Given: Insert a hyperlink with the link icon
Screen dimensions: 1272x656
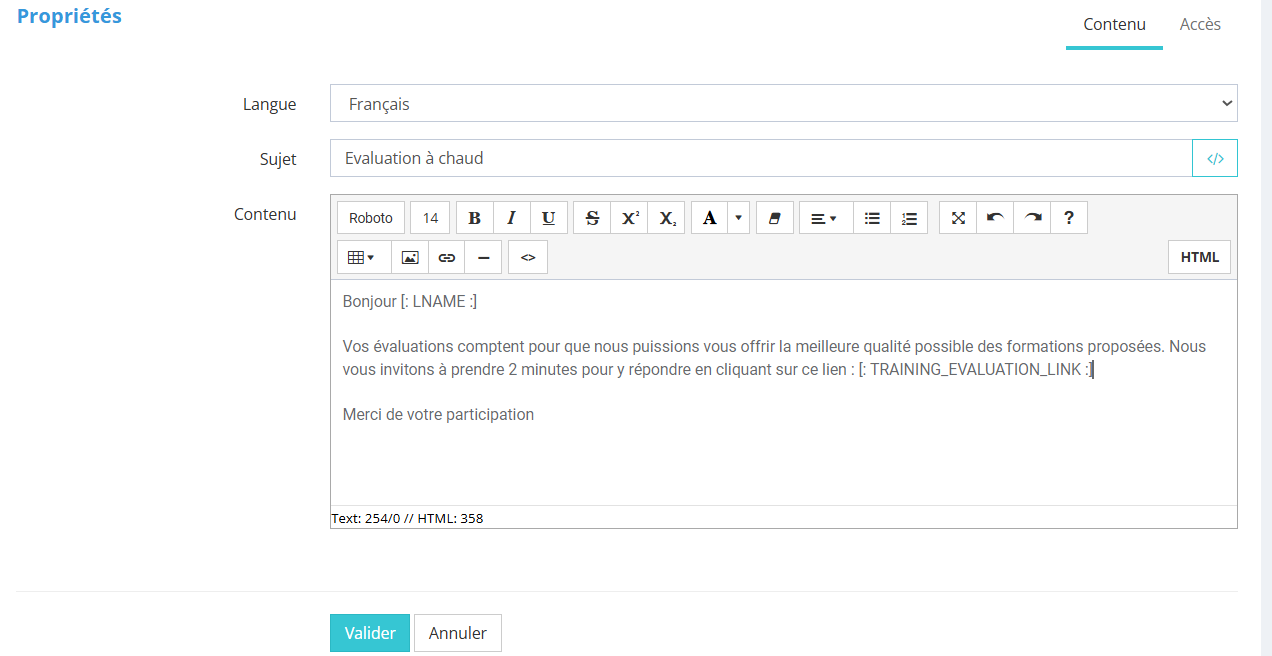Looking at the screenshot, I should click(447, 257).
